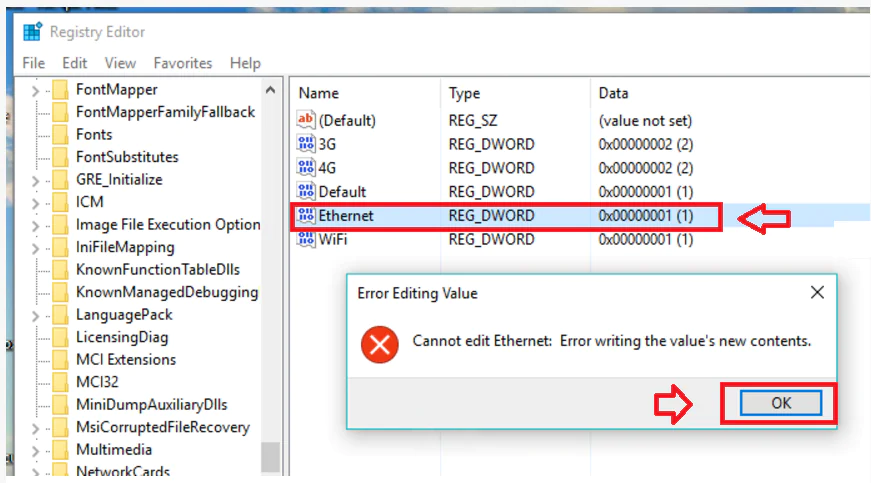Select the MiniDumpAuxiliaryDlls tree key
Image resolution: width=871 pixels, height=483 pixels.
152,405
